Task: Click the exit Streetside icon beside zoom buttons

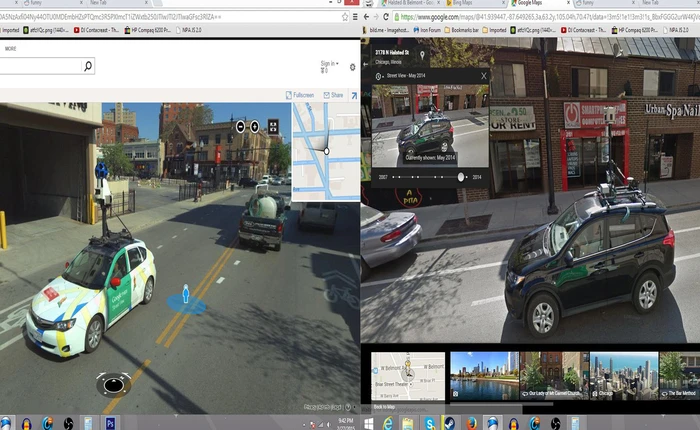Action: (x=273, y=127)
